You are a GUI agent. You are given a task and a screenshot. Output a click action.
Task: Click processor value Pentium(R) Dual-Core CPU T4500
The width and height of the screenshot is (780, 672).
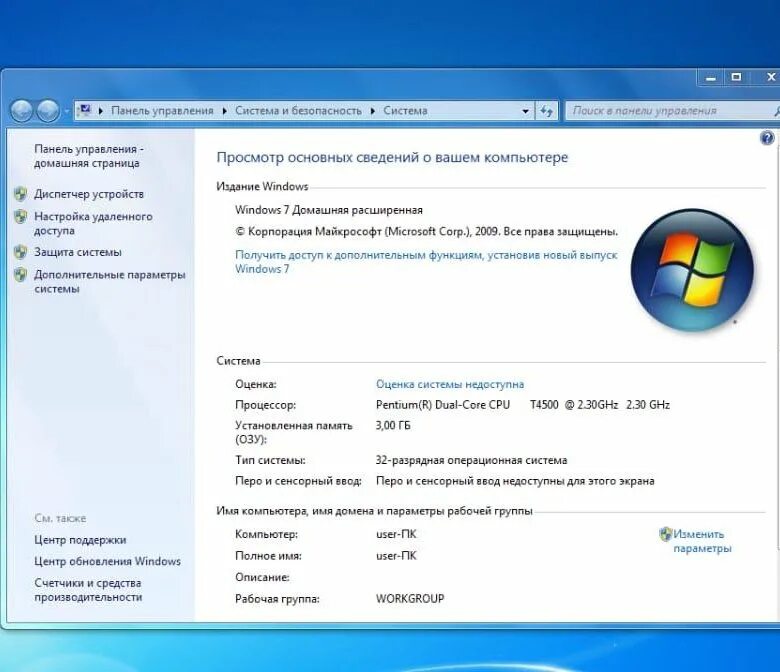(523, 405)
